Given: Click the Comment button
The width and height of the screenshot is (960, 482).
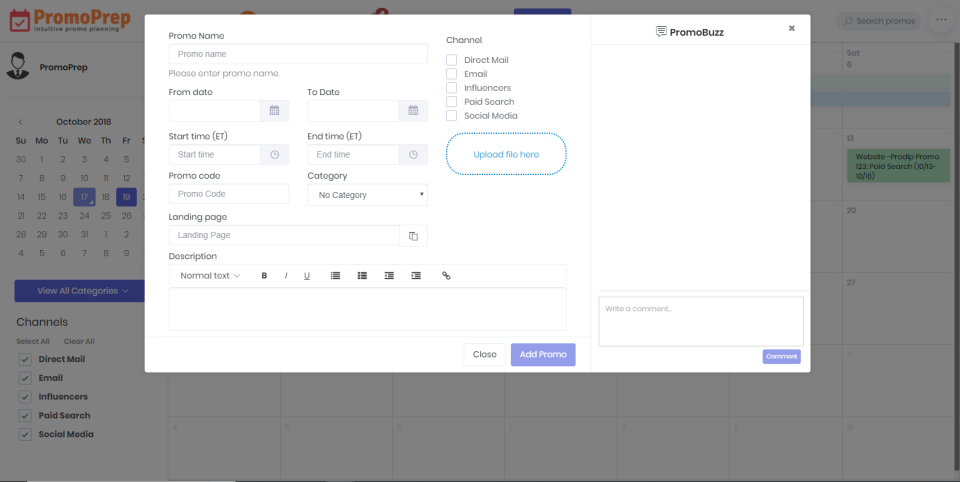Looking at the screenshot, I should 781,356.
